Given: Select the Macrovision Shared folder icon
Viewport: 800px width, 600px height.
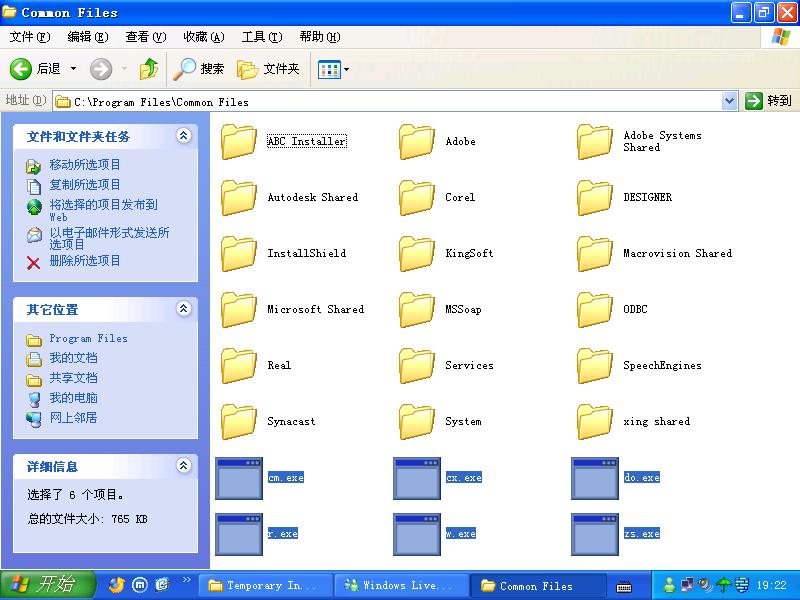Looking at the screenshot, I should pos(594,254).
